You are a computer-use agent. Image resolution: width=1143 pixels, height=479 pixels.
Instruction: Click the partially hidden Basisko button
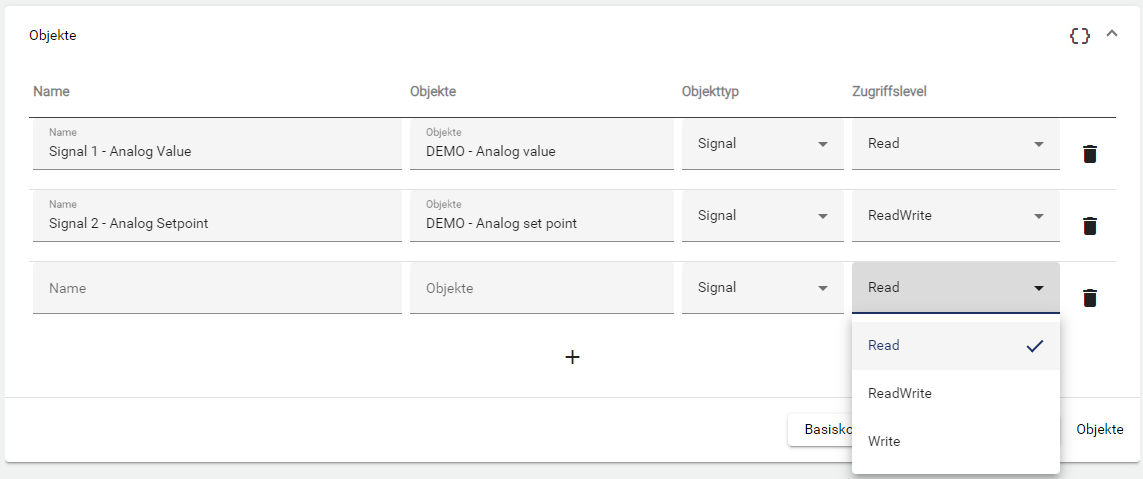pyautogui.click(x=820, y=430)
